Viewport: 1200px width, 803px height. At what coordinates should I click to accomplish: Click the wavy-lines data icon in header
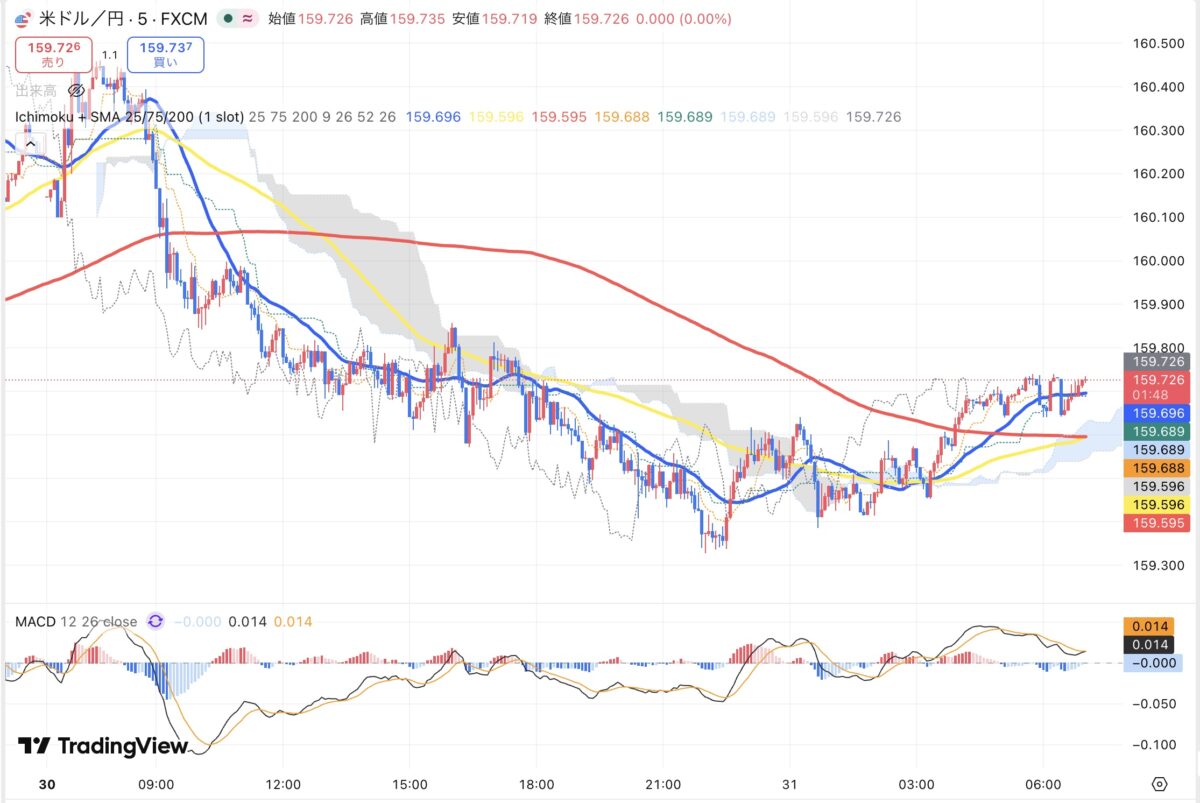pos(248,19)
